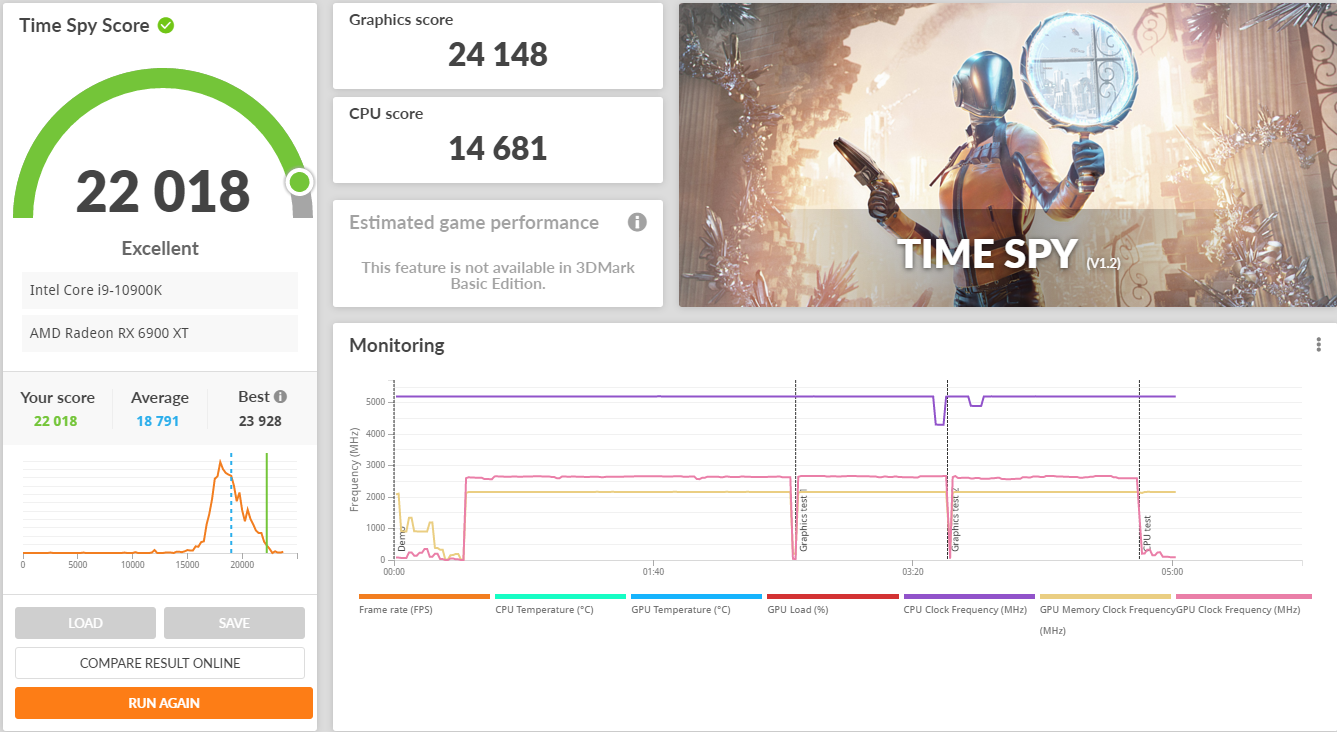Image resolution: width=1337 pixels, height=732 pixels.
Task: Click the SAVE button
Action: (x=234, y=623)
